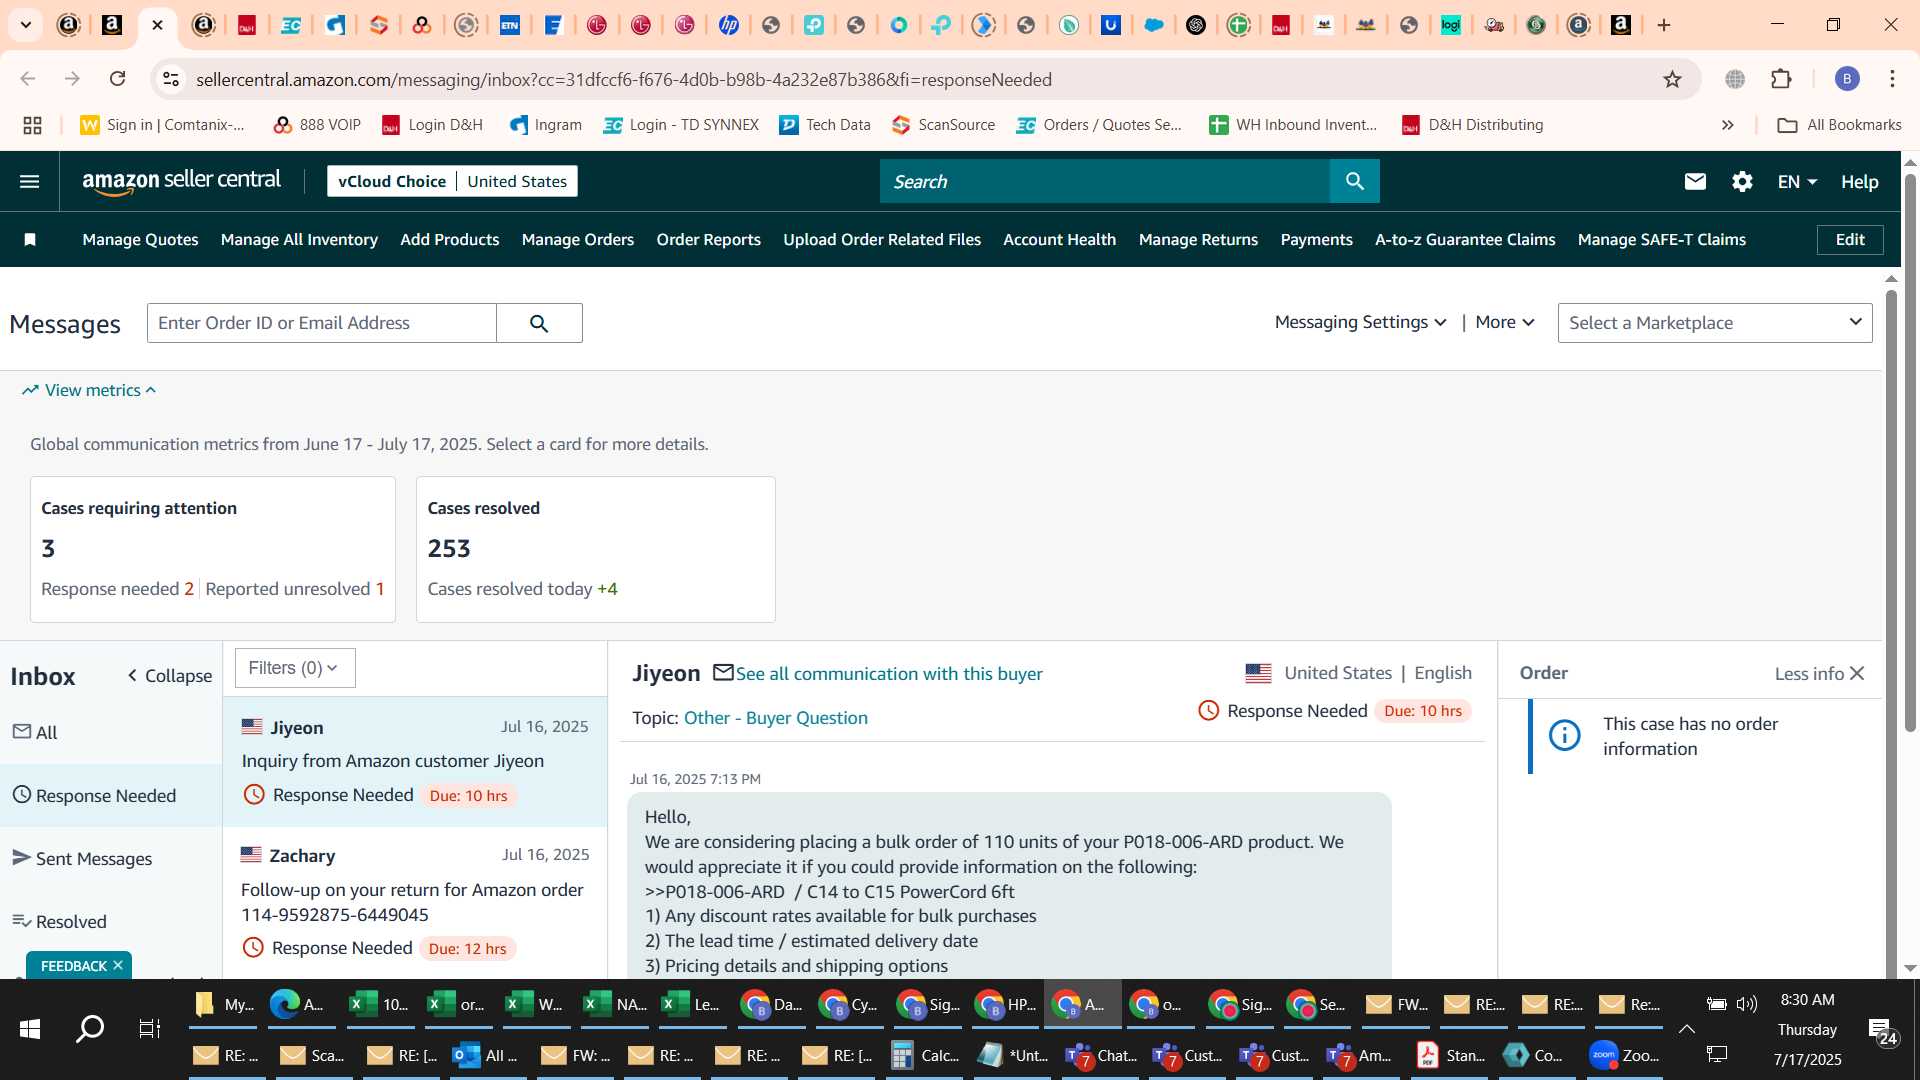Focus the Enter Order ID or Email Address field

pos(321,323)
